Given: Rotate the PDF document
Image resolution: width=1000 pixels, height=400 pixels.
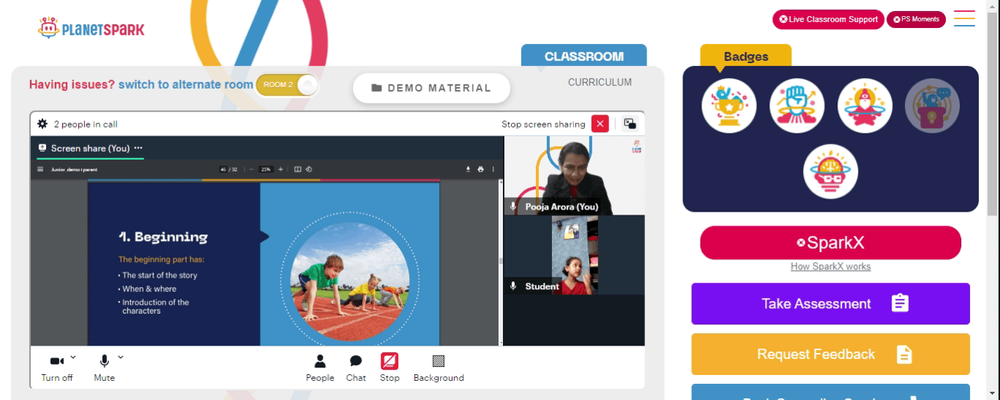Looking at the screenshot, I should pos(309,170).
